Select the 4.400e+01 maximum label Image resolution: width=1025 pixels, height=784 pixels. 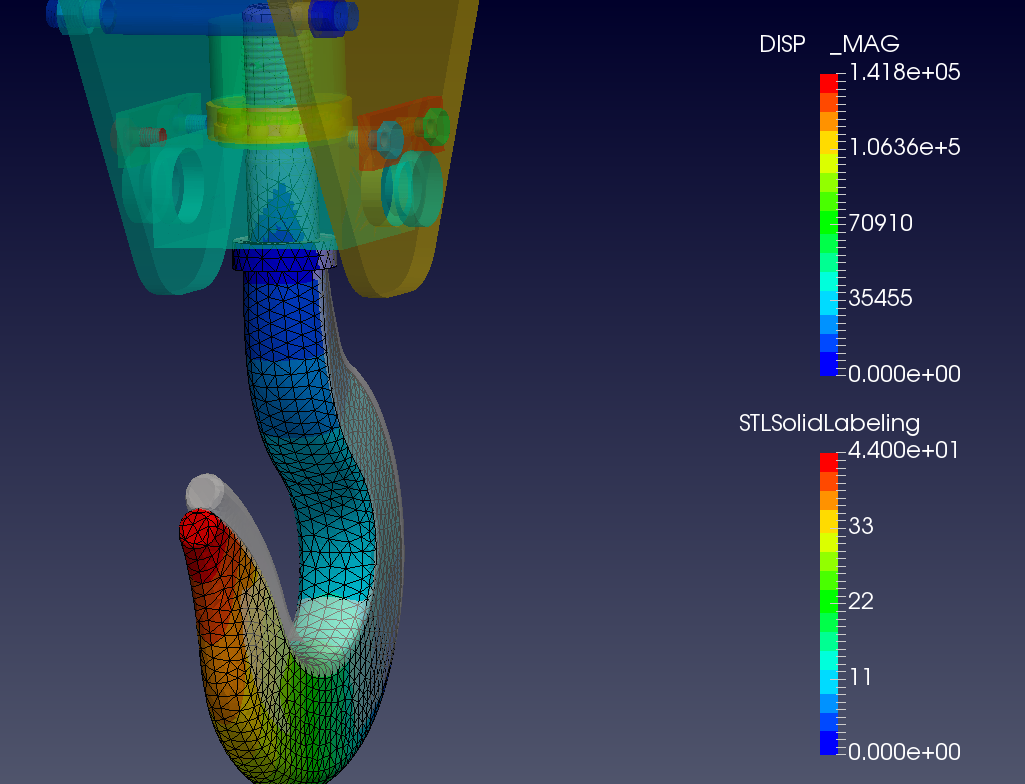[903, 450]
